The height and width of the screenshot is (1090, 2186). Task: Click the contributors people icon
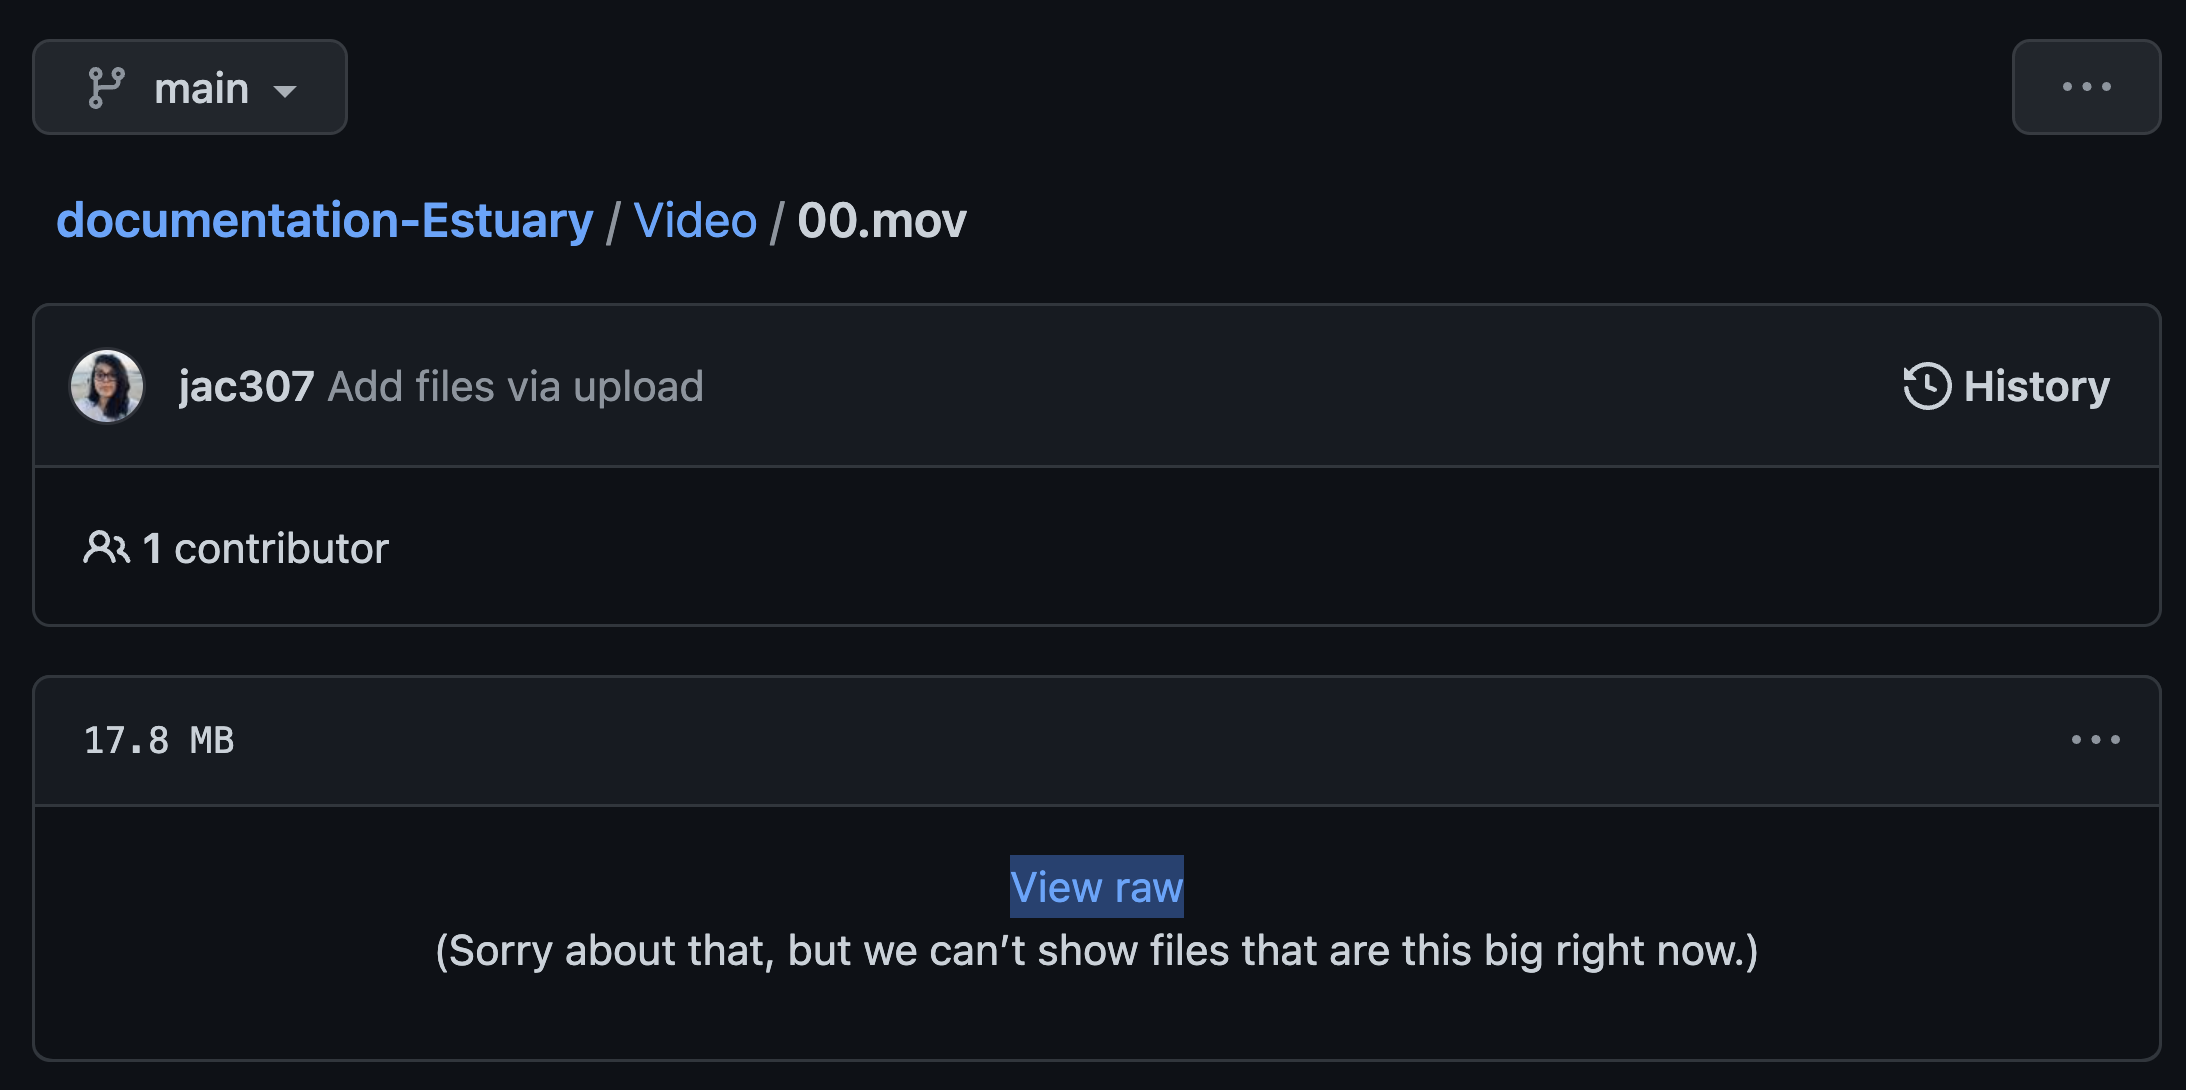(106, 548)
